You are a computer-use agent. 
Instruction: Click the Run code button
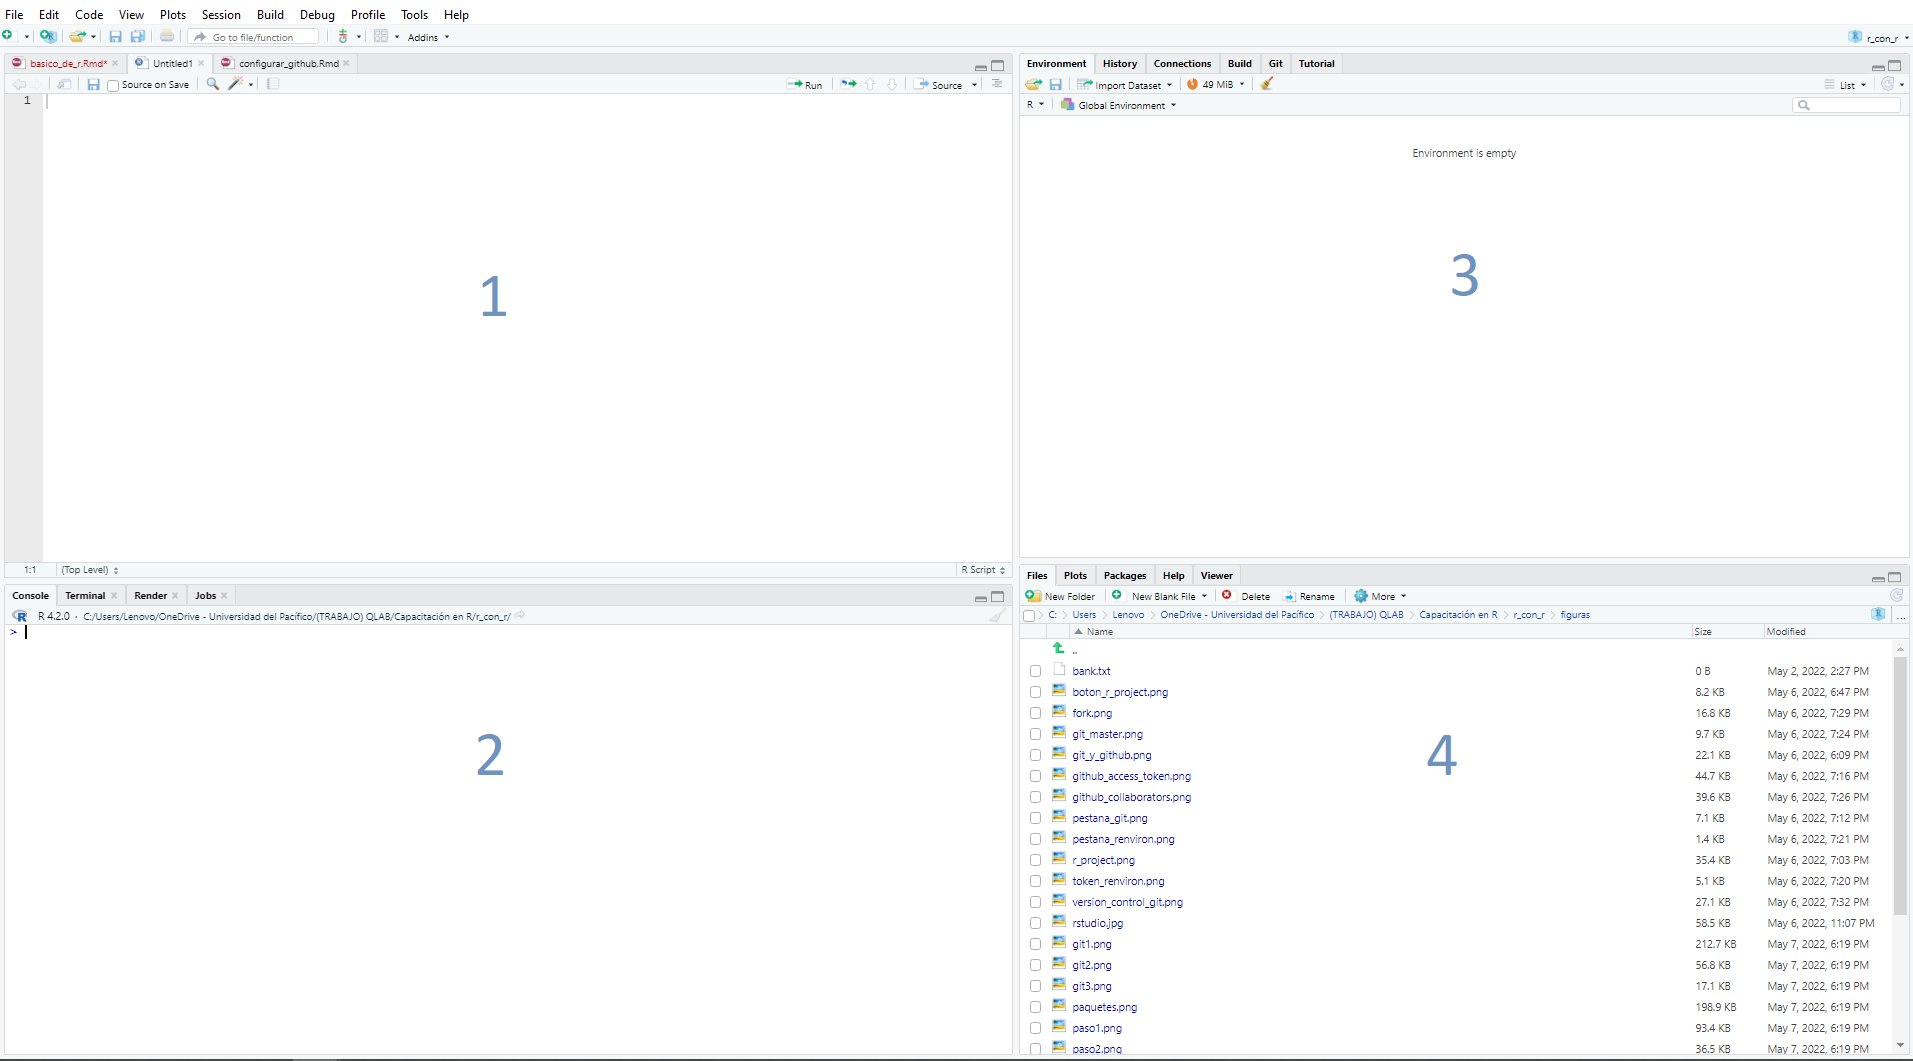click(805, 85)
